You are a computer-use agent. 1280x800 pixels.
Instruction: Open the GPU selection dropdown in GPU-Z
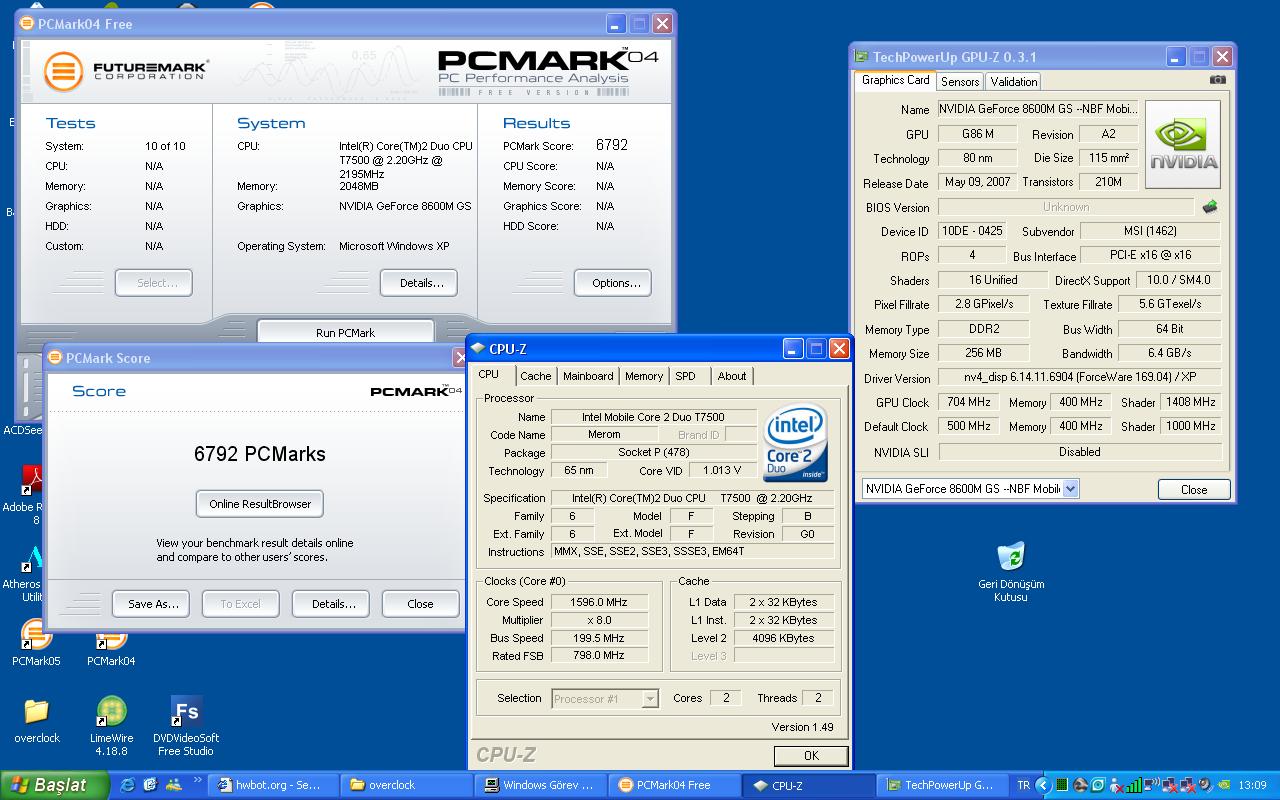(1070, 489)
